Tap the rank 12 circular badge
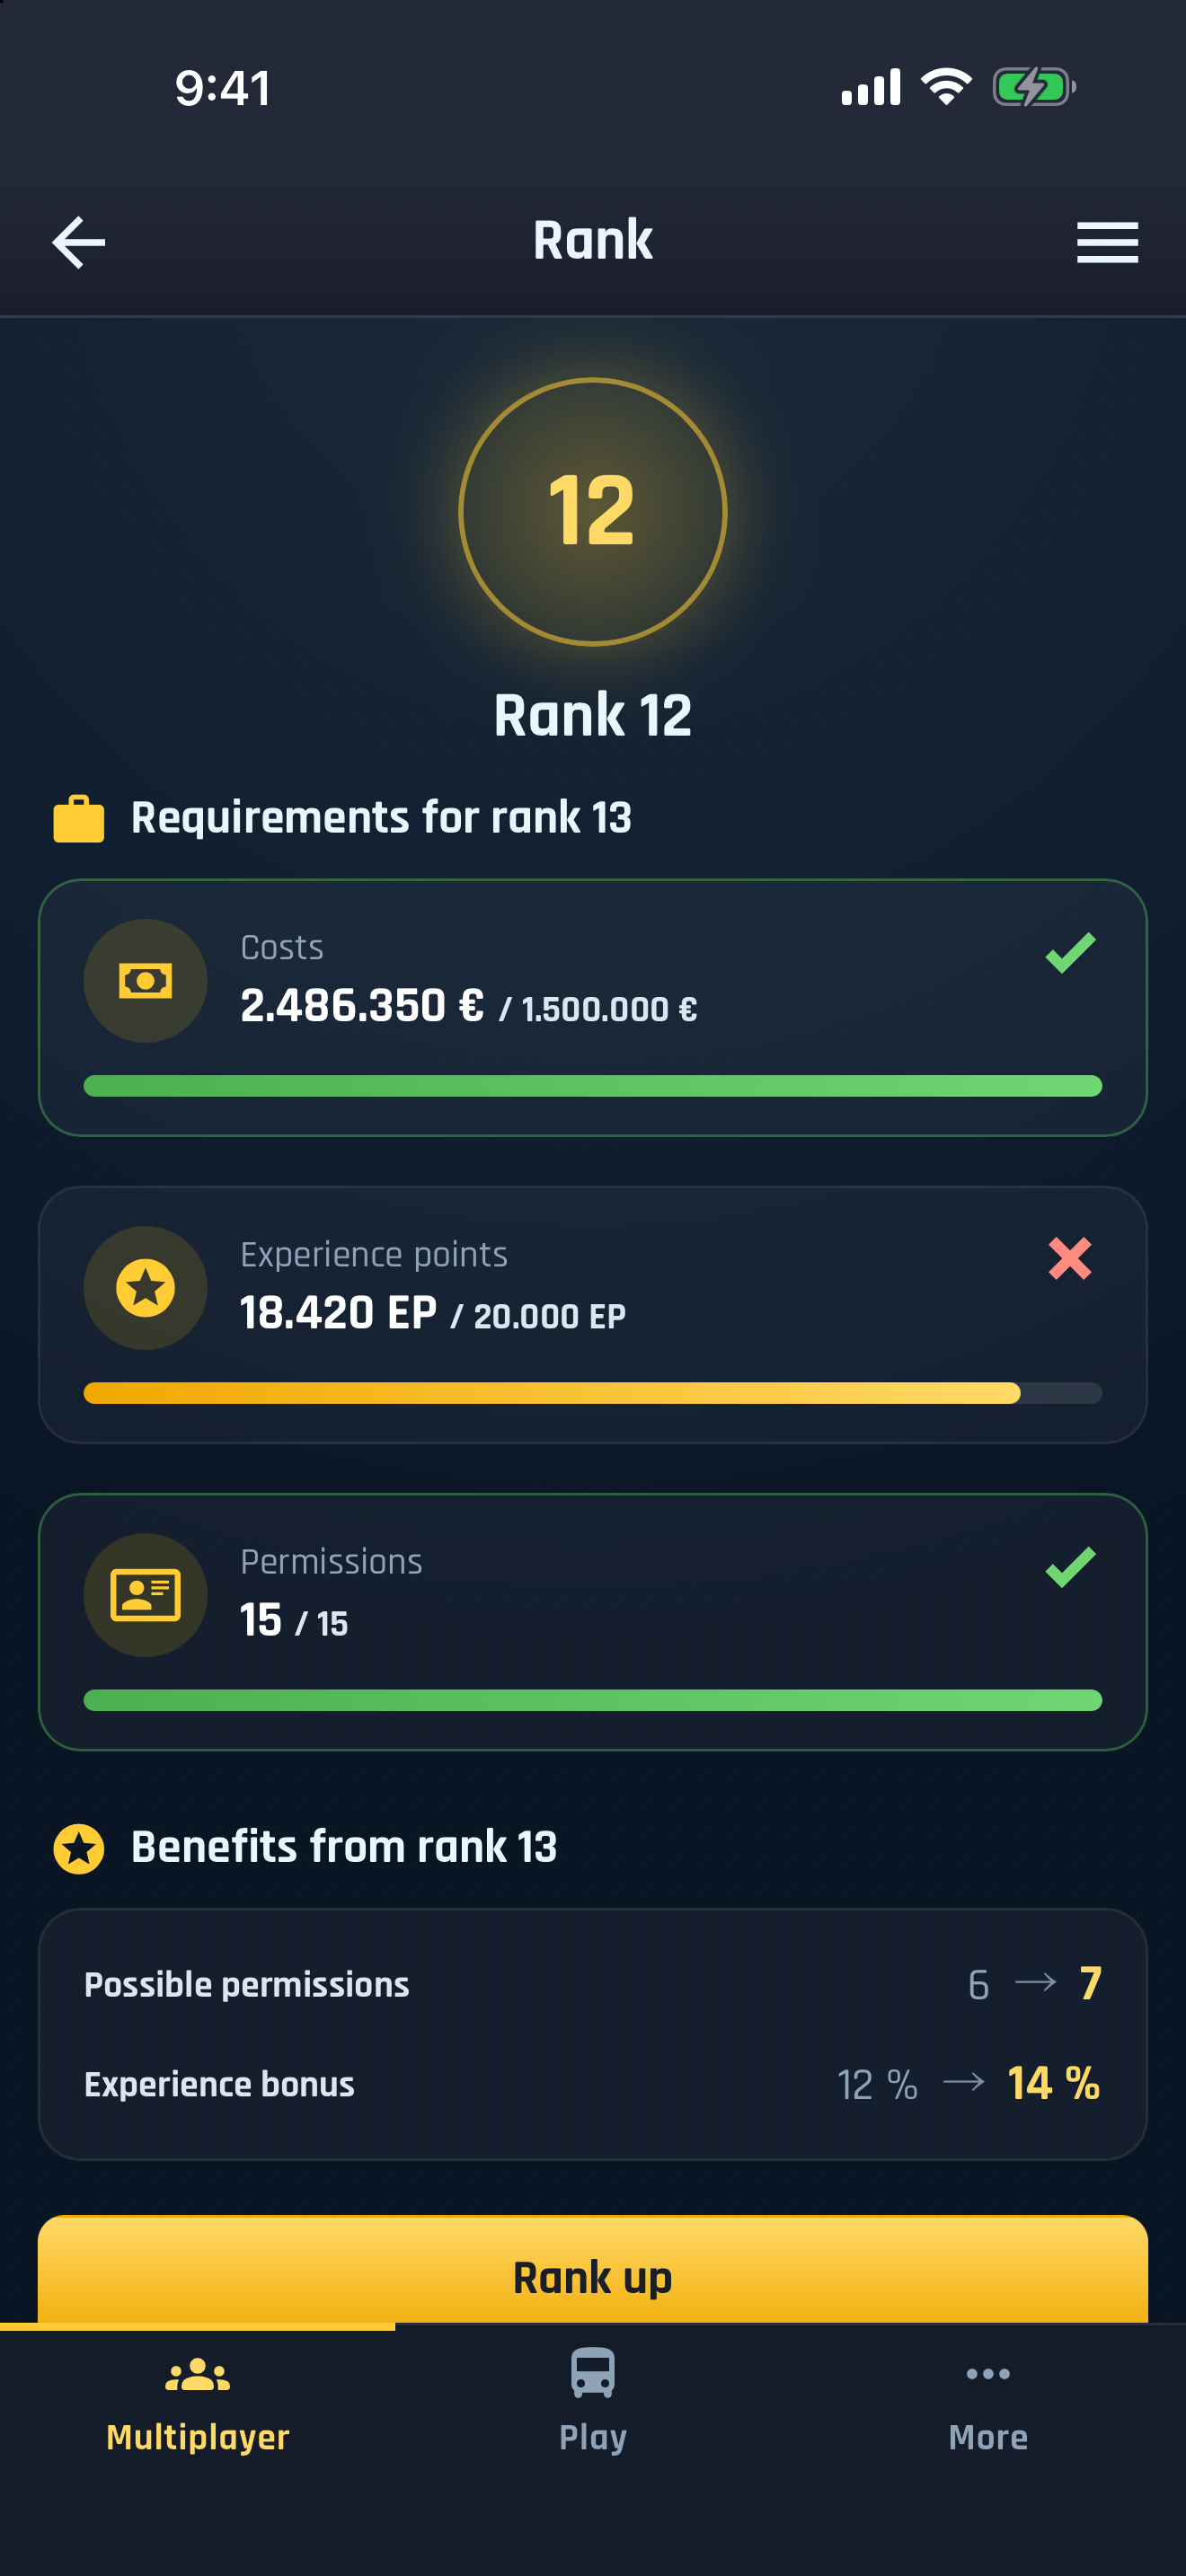Image resolution: width=1186 pixels, height=2576 pixels. point(593,511)
